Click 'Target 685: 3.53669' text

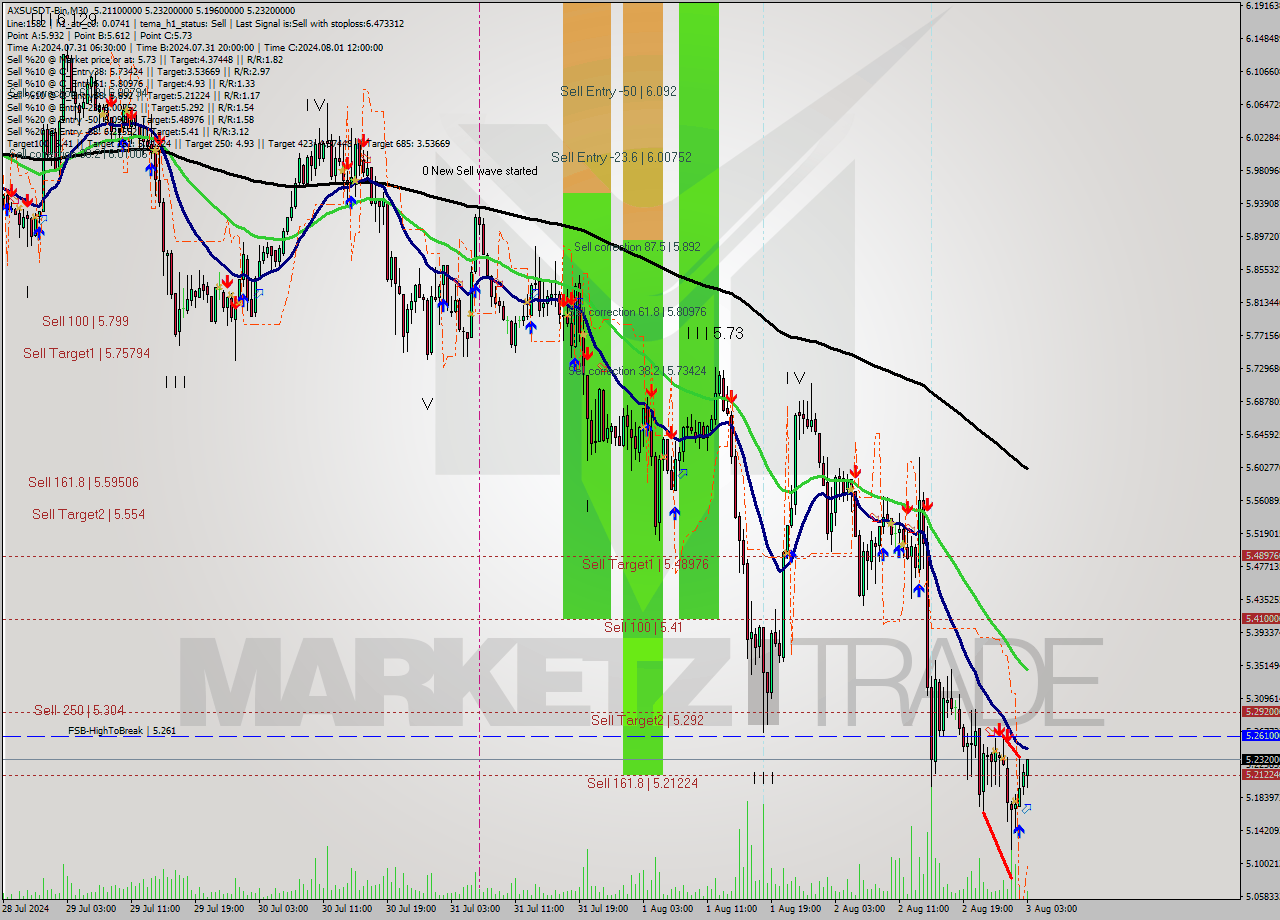click(x=406, y=144)
